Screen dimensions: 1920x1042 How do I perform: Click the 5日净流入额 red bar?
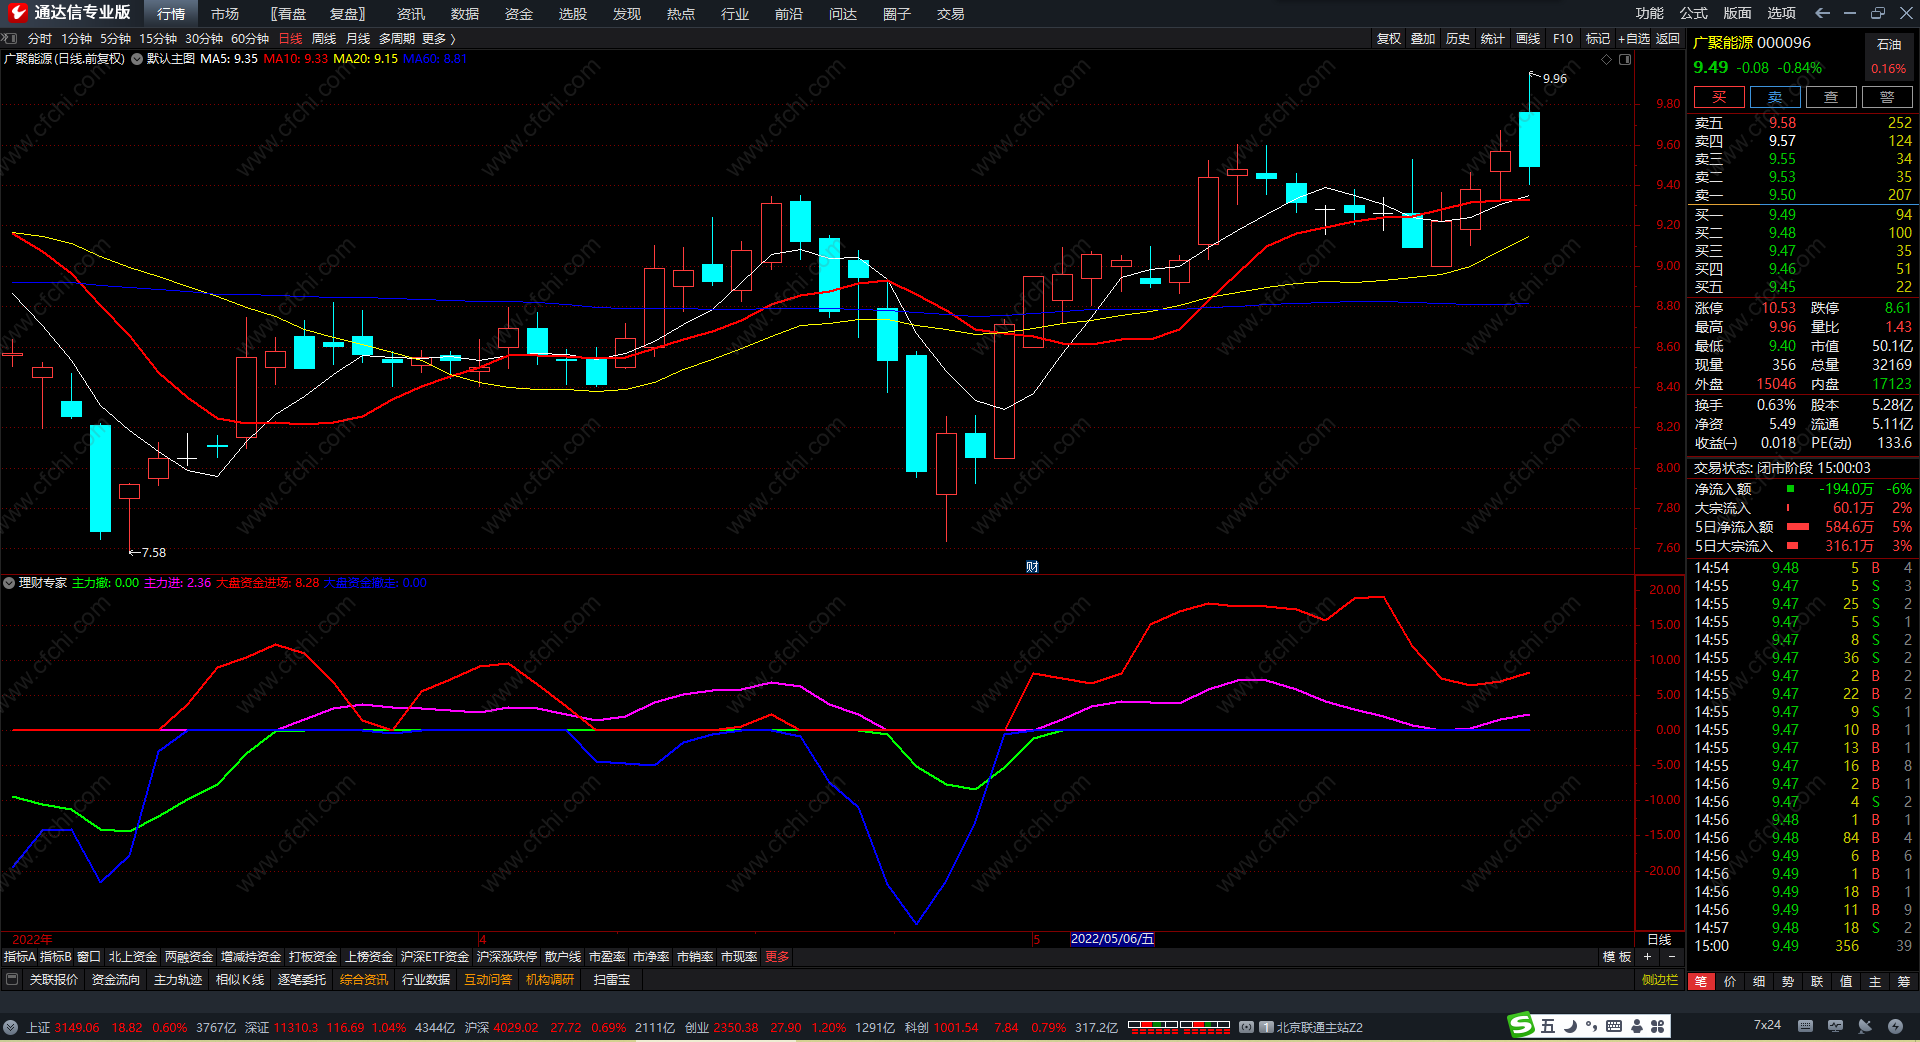[x=1798, y=527]
